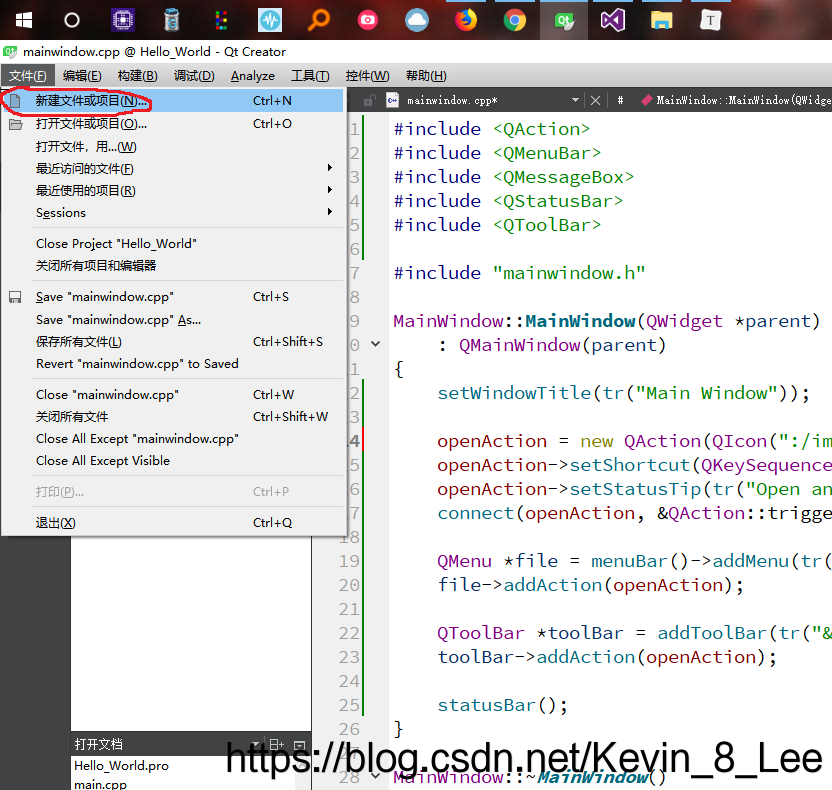Viewport: 832px width, 790px height.
Task: Open the 构建(B) menu
Action: 137,76
